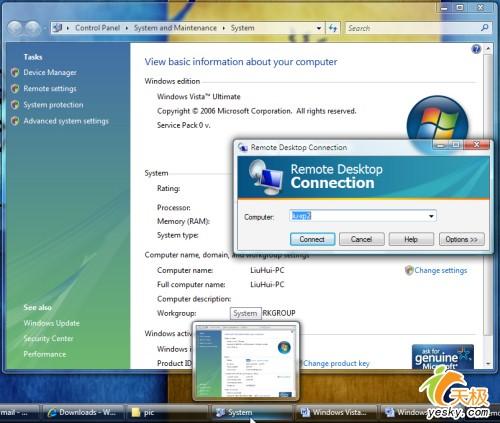Click the Forward navigation arrow button
This screenshot has height=423, width=500.
[x=33, y=28]
